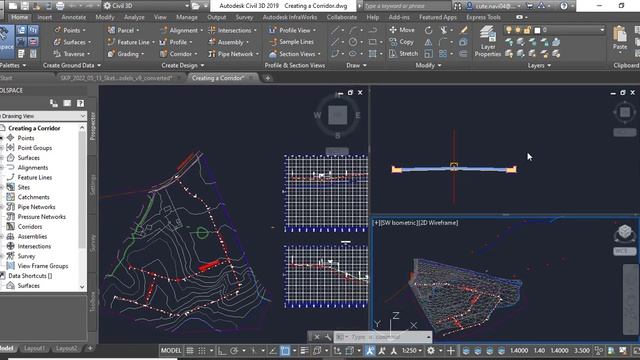Toggle grid display in status bar
The width and height of the screenshot is (640, 360).
click(x=190, y=351)
